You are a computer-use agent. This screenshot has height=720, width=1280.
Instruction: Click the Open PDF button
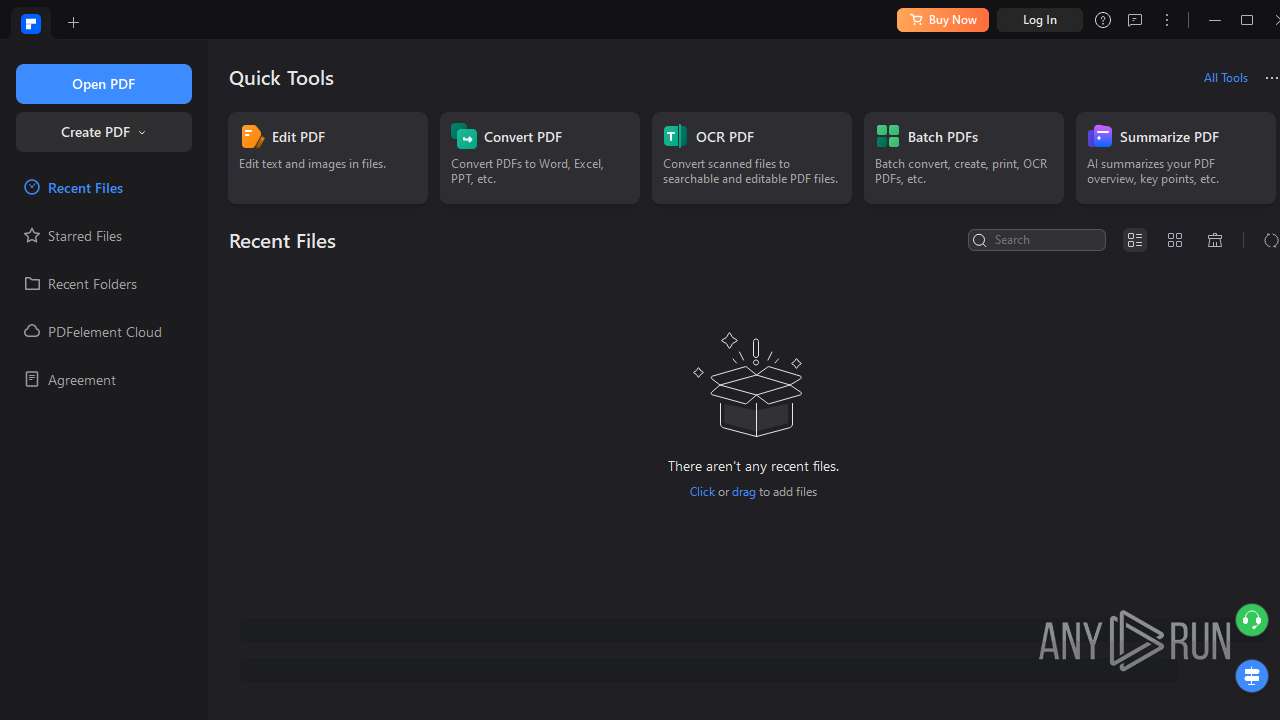[x=104, y=84]
